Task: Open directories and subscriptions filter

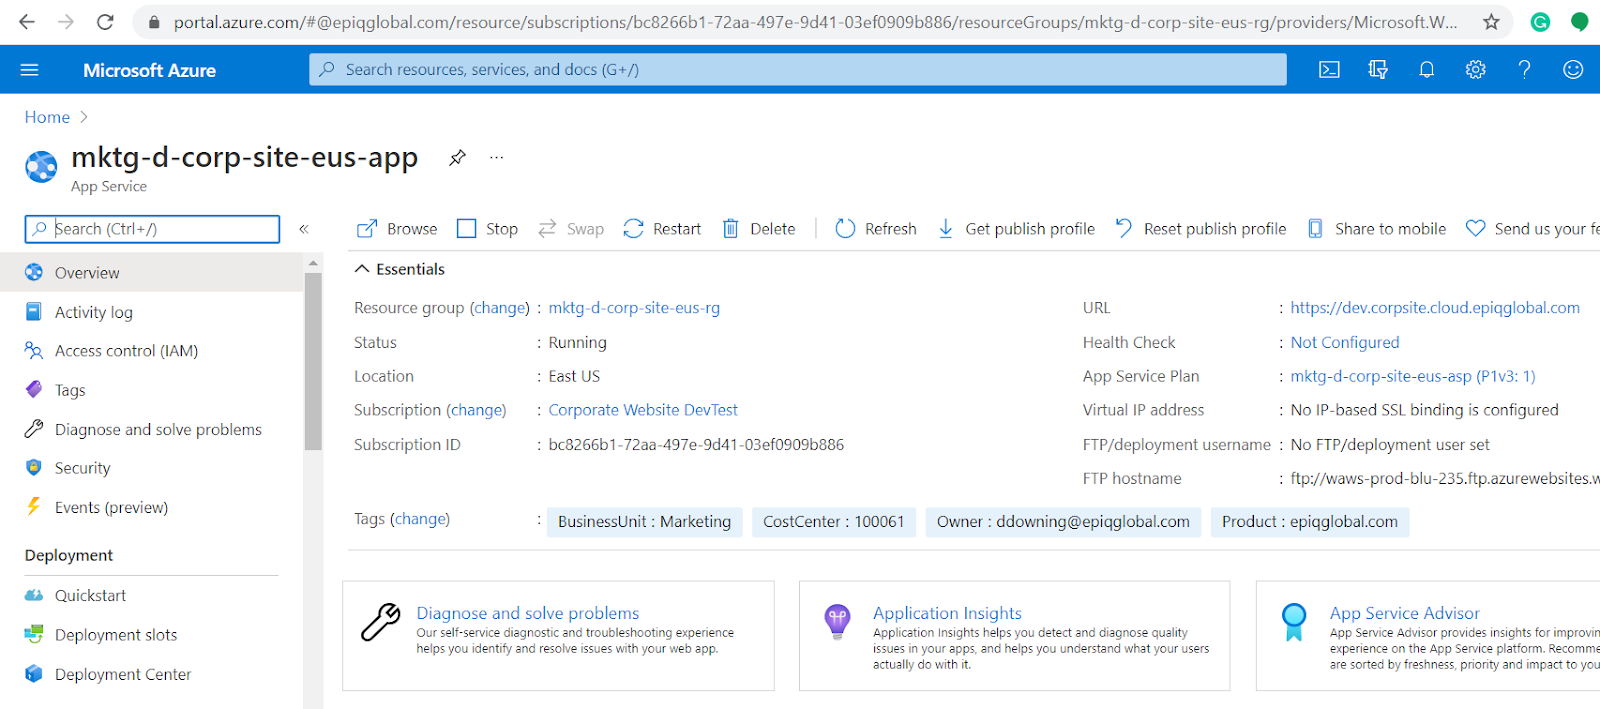Action: tap(1378, 70)
